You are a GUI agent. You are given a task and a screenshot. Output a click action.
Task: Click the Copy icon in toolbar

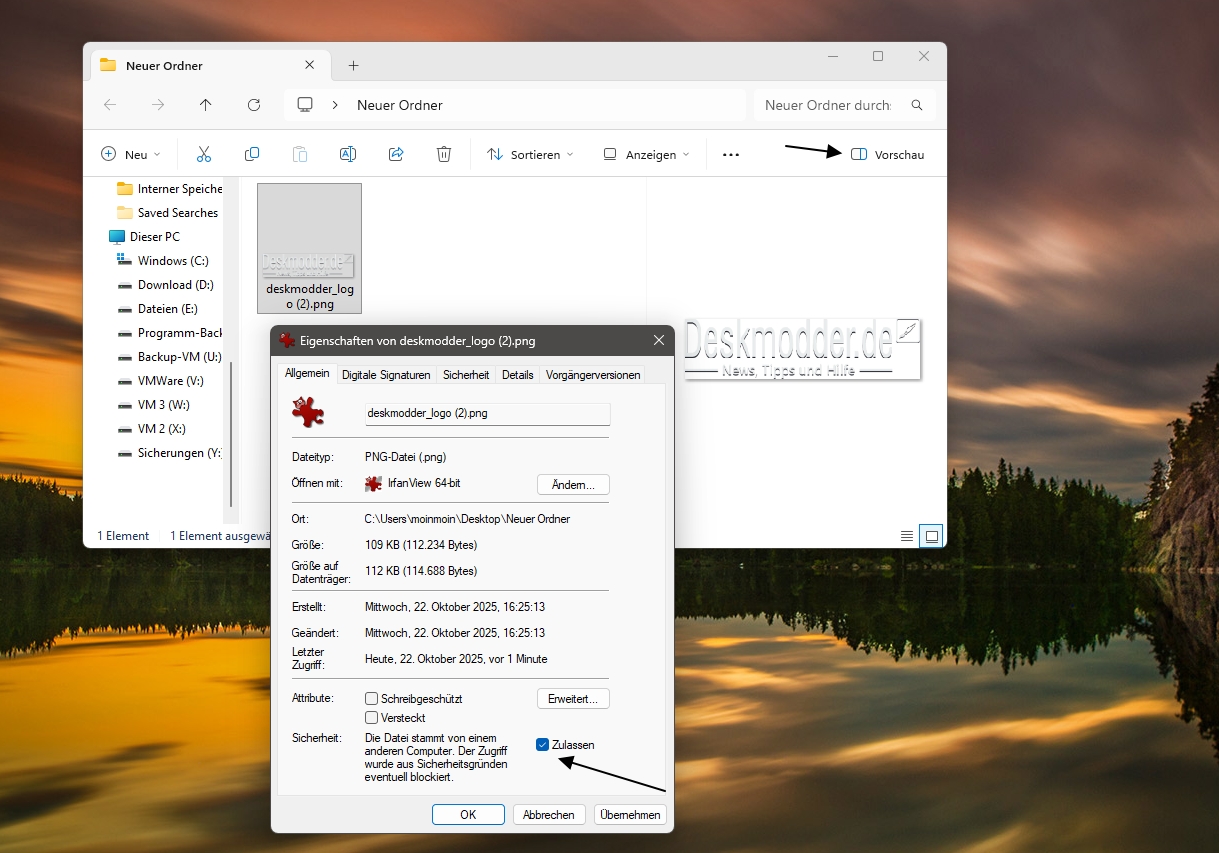tap(252, 154)
